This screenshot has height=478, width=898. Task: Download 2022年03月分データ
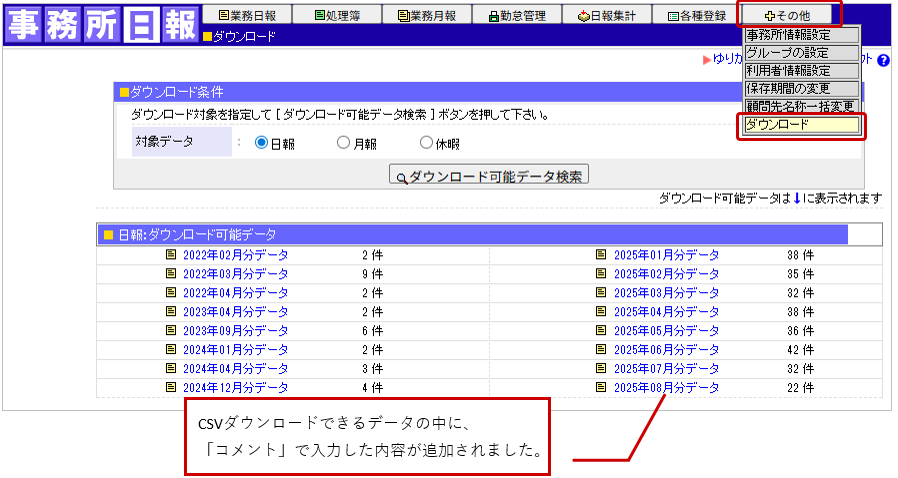[x=235, y=274]
